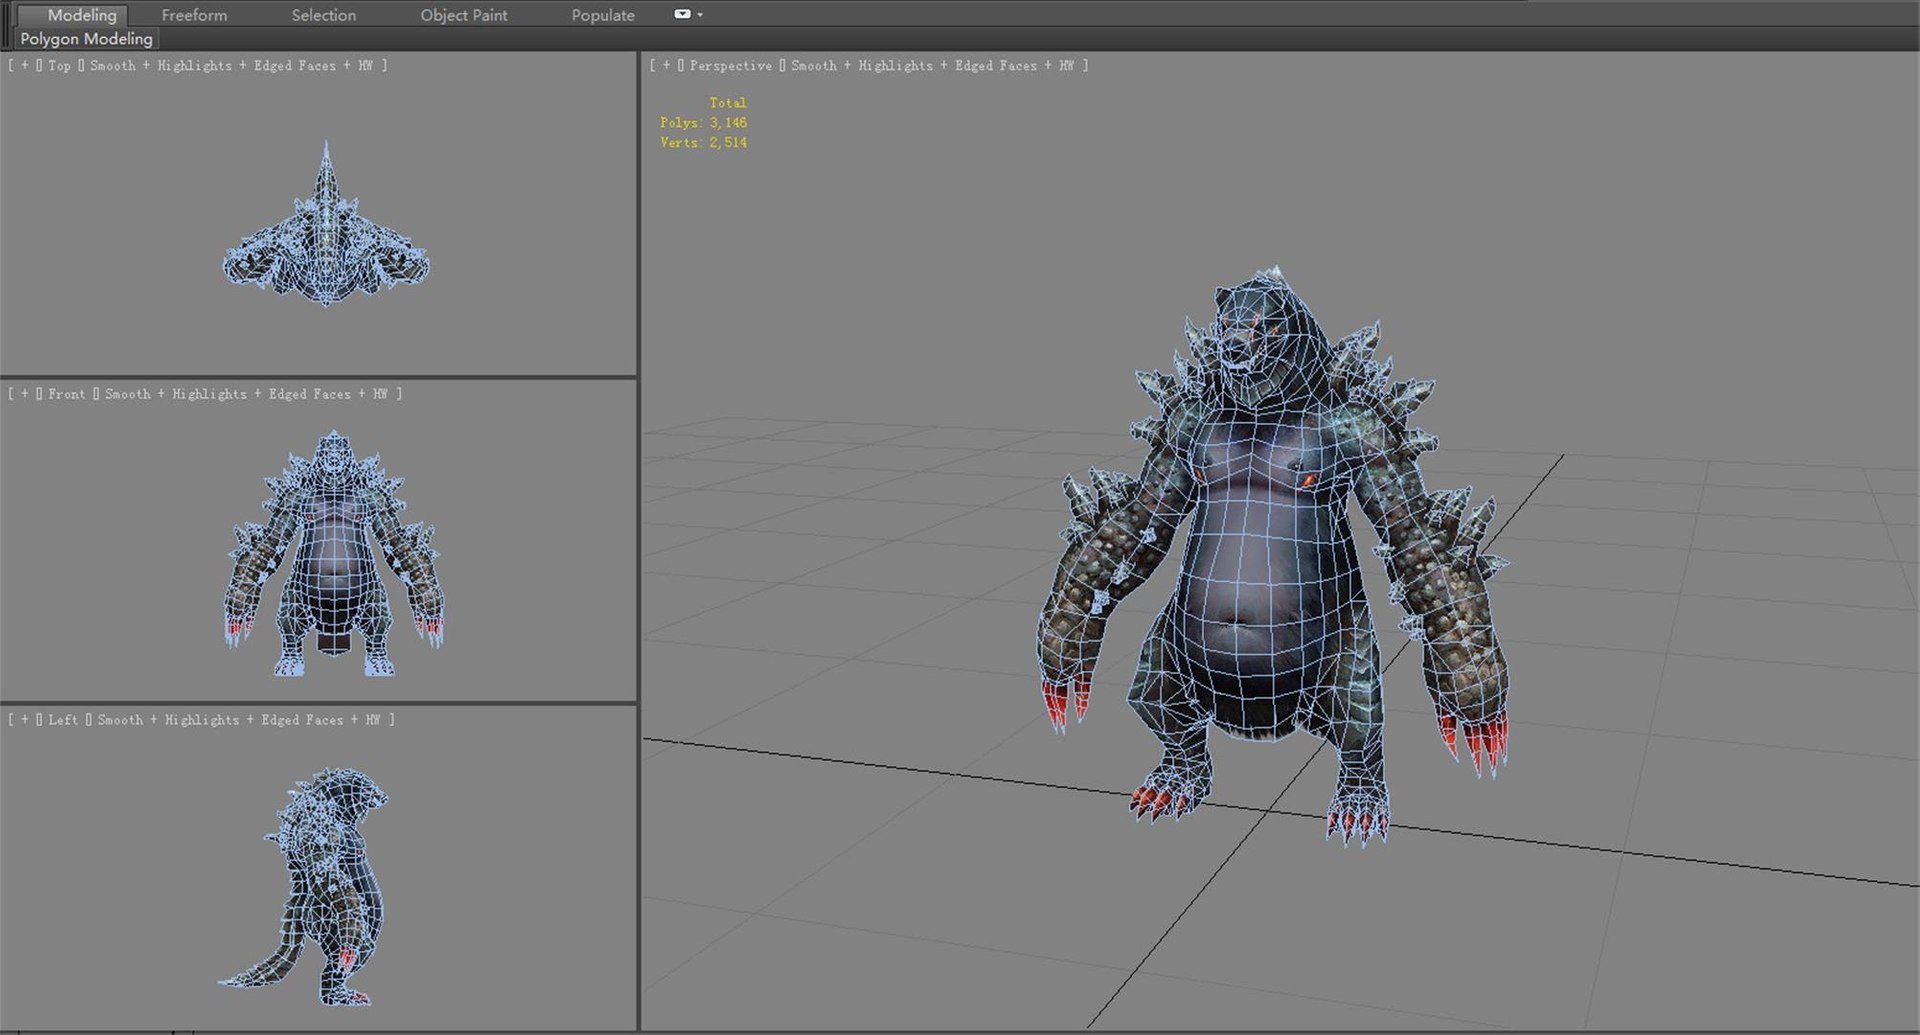
Task: Click the ribbon minimize toggle icon
Action: coord(682,14)
